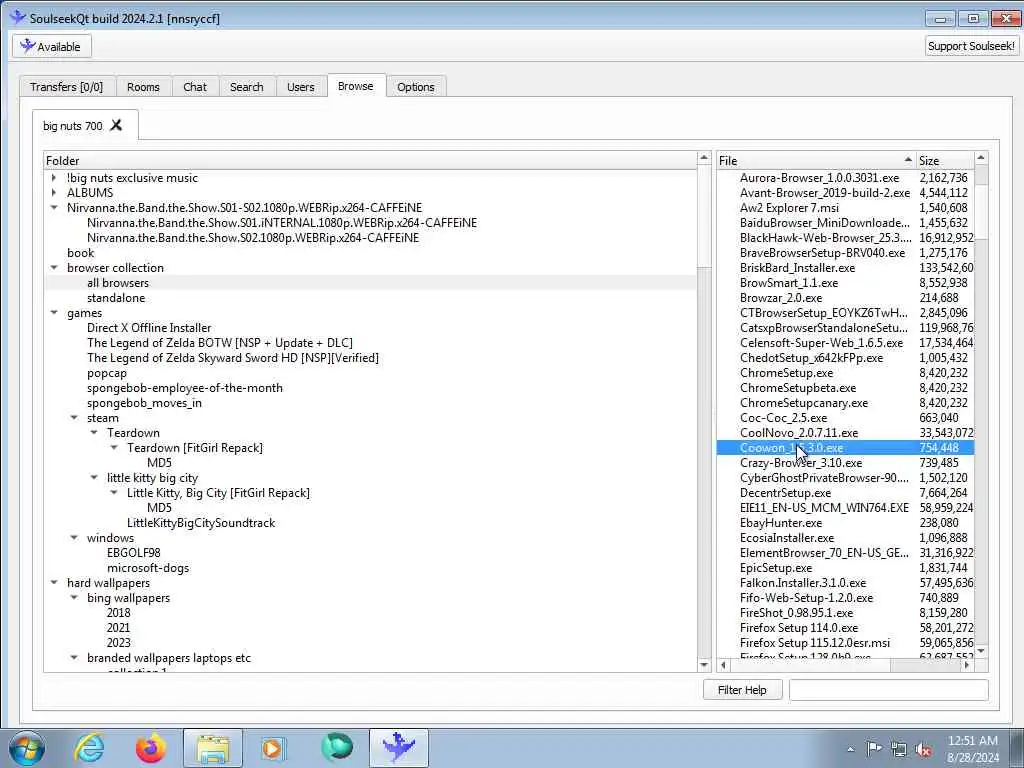The width and height of the screenshot is (1024, 768).
Task: Open Windows Start menu orb
Action: coord(27,748)
